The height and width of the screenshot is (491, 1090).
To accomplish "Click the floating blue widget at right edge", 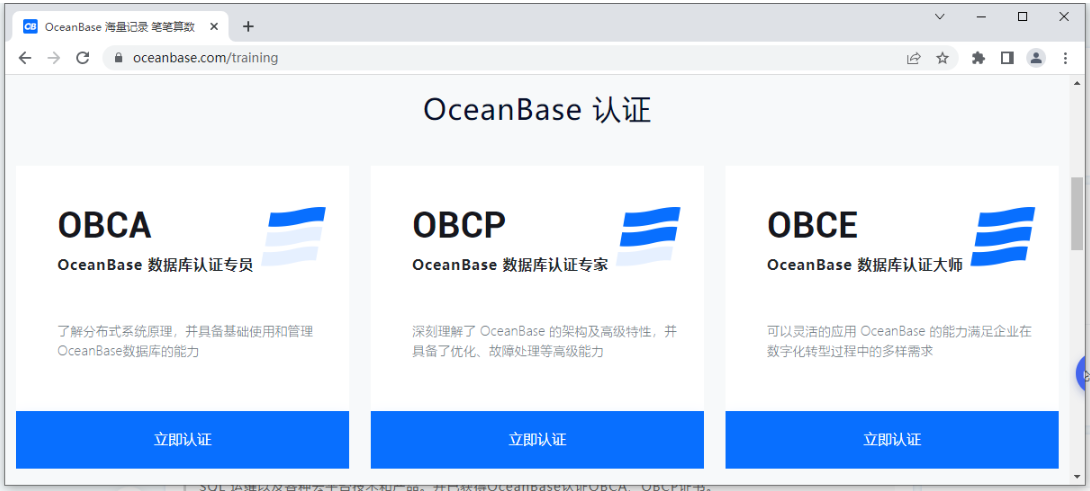I will 1082,374.
